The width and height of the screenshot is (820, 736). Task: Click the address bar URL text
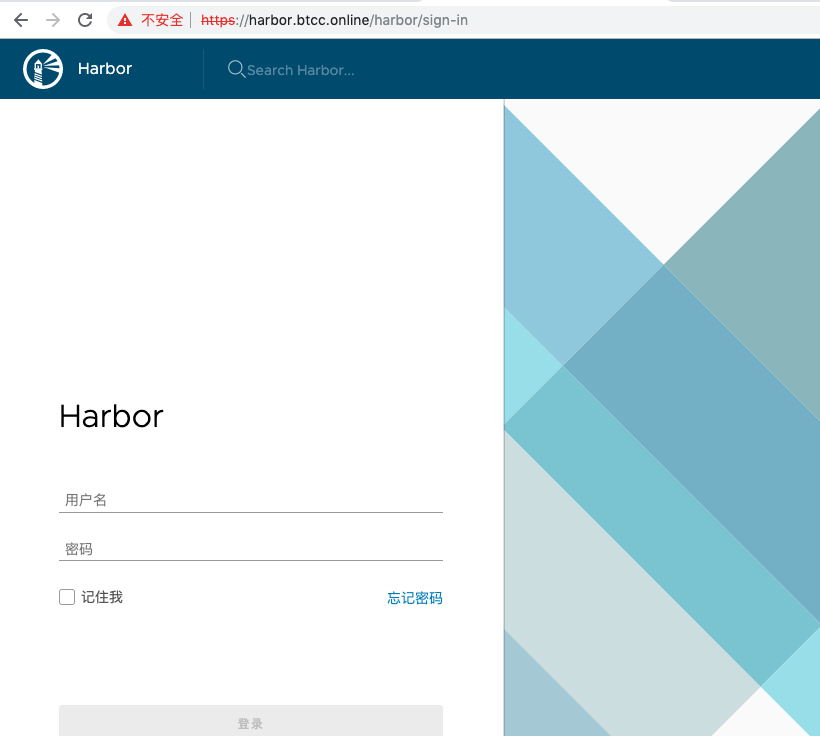tap(334, 20)
